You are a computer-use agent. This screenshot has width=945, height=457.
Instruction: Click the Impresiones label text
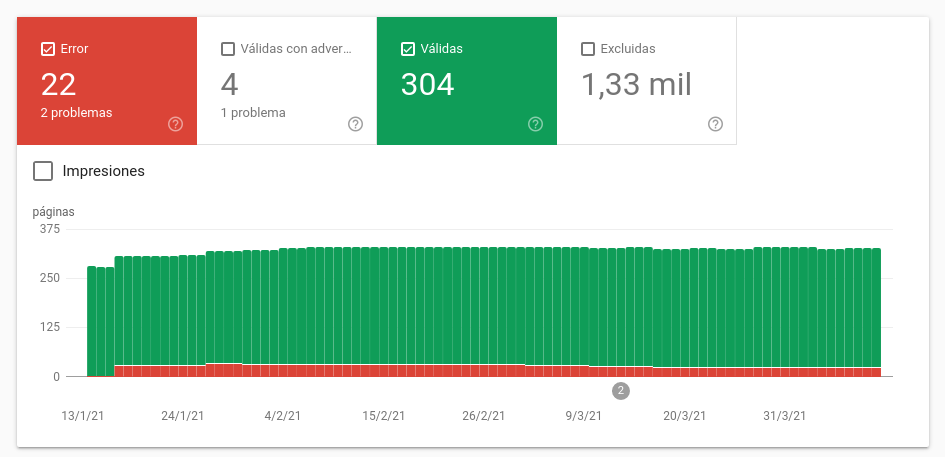(103, 171)
